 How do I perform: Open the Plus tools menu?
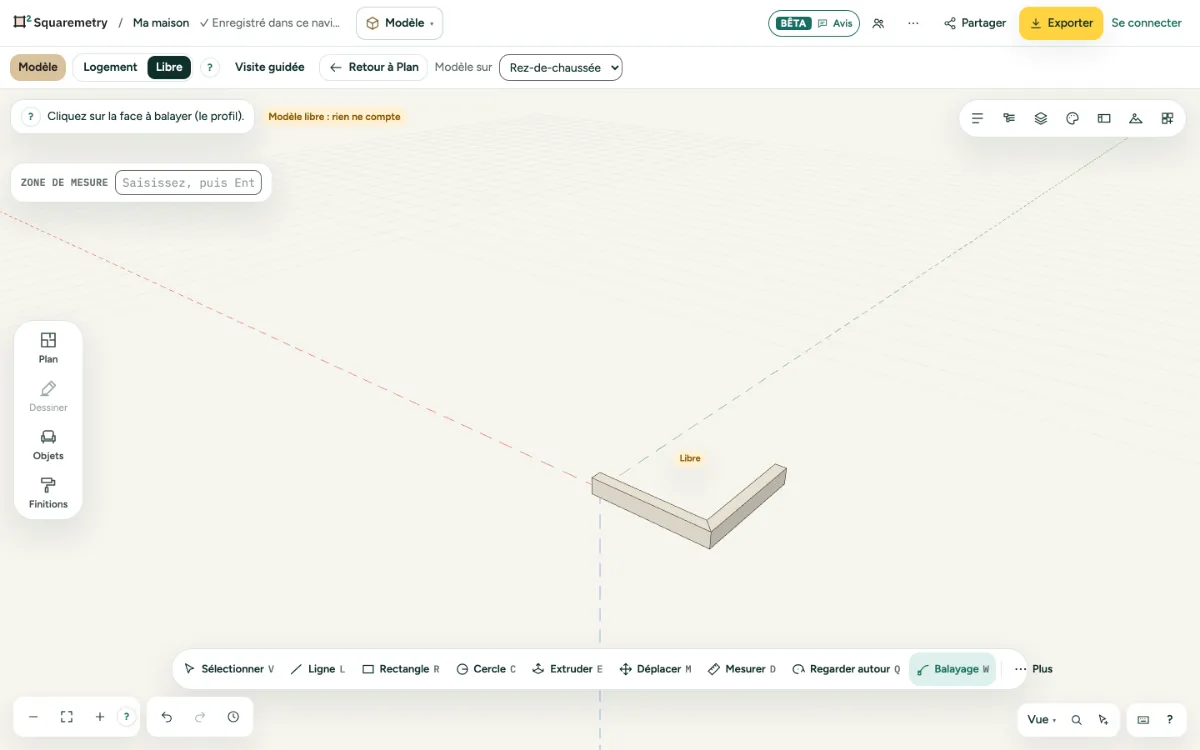pos(1034,669)
